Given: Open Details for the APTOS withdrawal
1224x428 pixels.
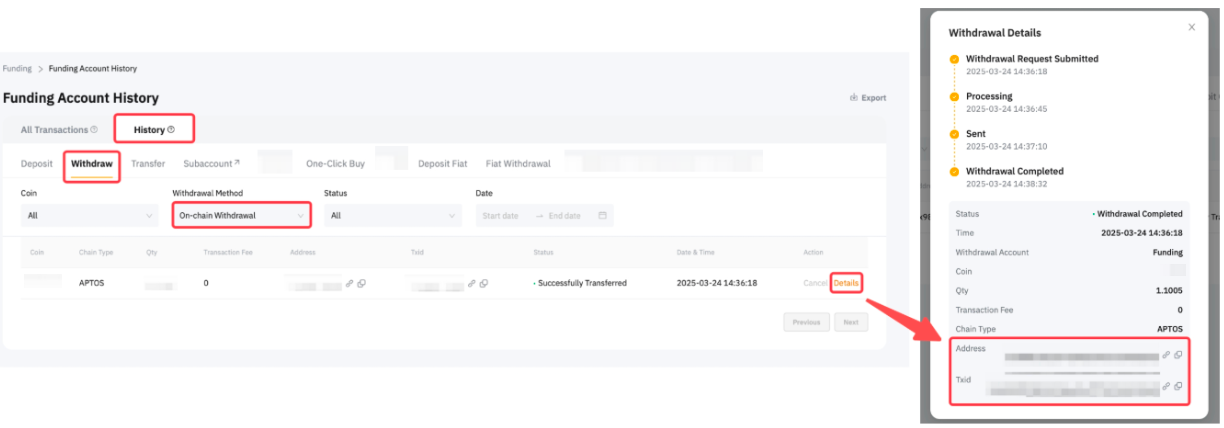Looking at the screenshot, I should [x=846, y=283].
